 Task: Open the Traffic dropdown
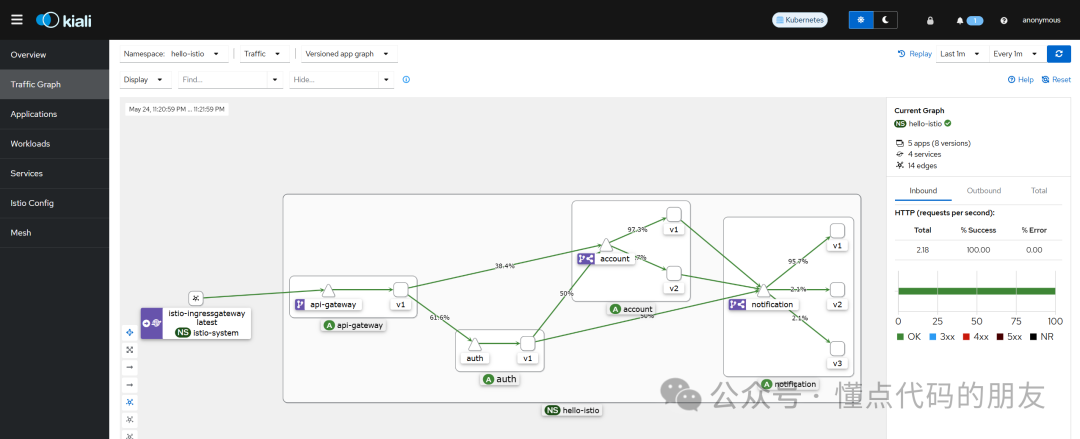[262, 54]
